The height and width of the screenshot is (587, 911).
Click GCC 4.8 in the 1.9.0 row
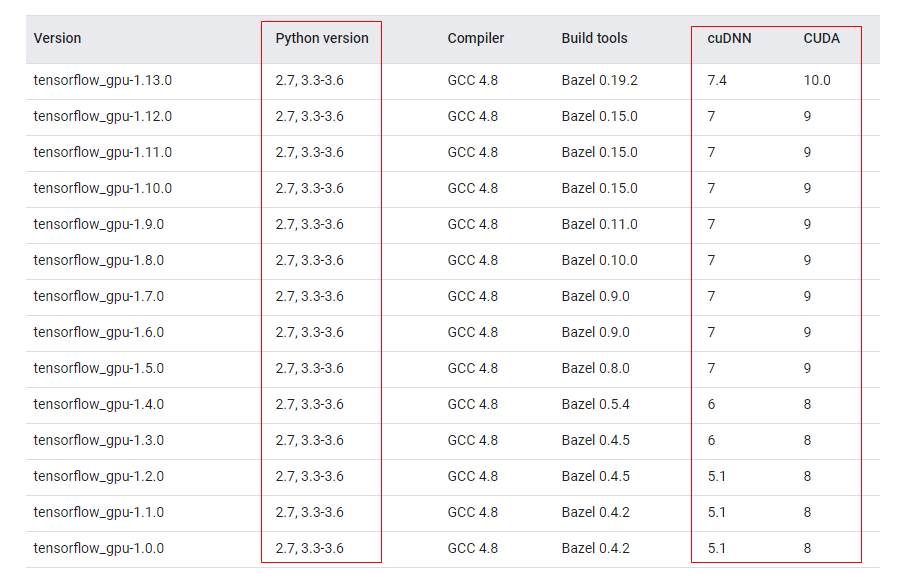point(472,224)
